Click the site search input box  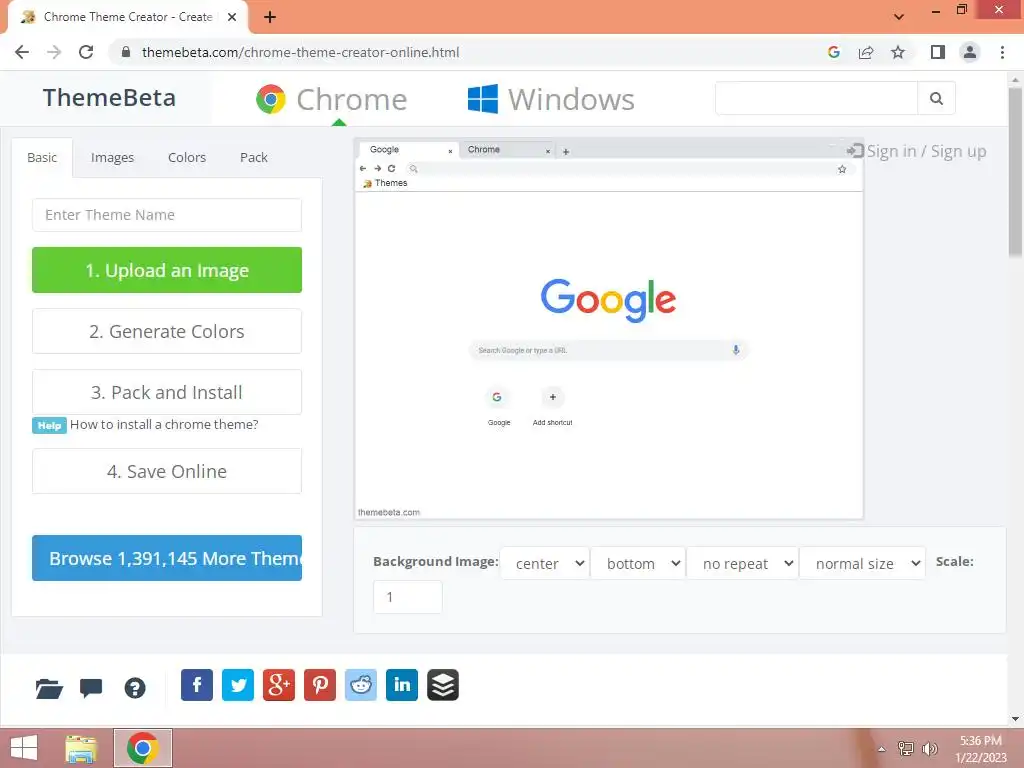pos(816,98)
